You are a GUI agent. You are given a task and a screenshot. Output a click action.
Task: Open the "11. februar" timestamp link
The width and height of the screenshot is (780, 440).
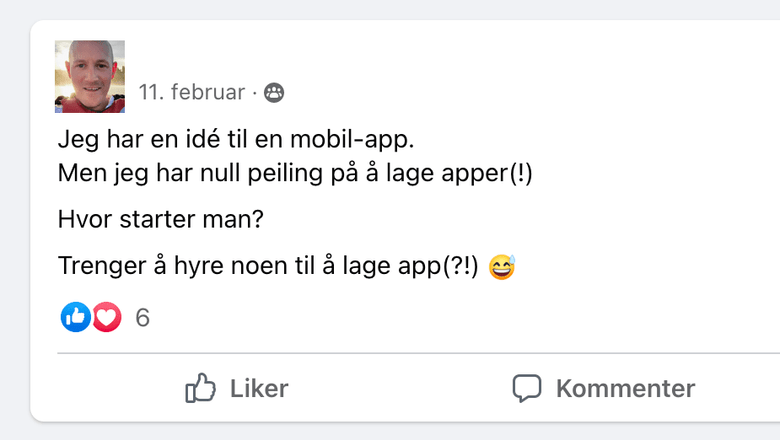(x=191, y=93)
